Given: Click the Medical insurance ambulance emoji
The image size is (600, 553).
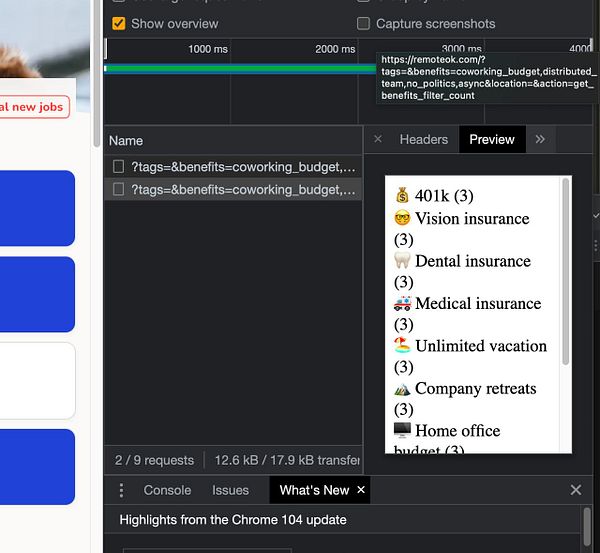Looking at the screenshot, I should (x=402, y=303).
